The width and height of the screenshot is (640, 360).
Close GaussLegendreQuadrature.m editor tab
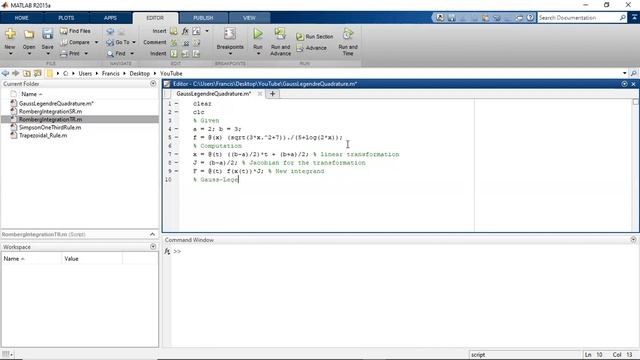260,94
